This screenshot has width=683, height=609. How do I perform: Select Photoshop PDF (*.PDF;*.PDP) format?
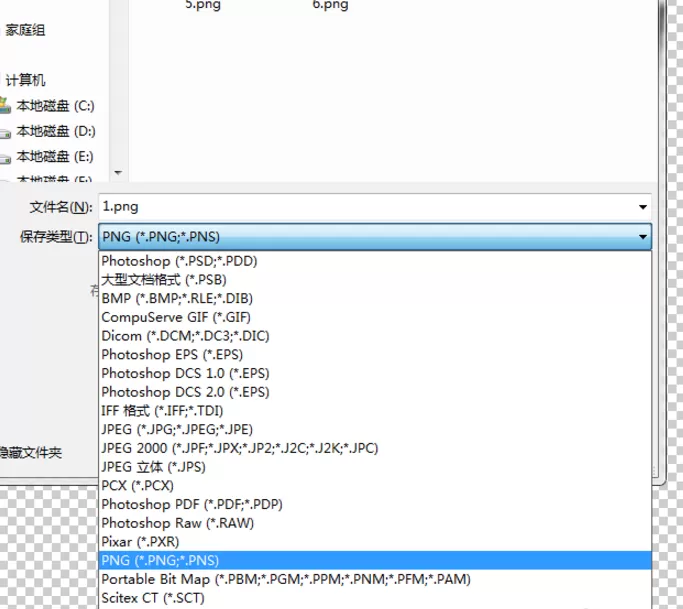click(x=375, y=504)
